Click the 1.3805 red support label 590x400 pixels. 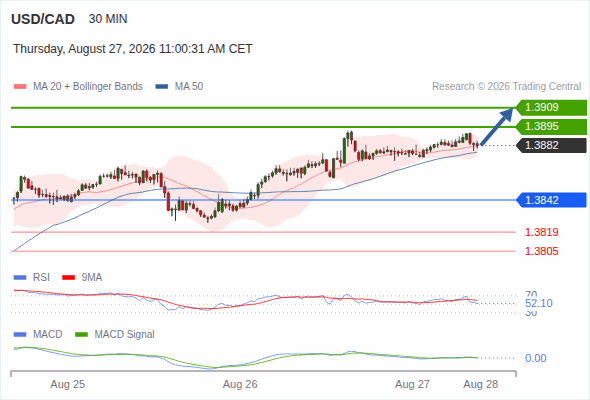[541, 251]
